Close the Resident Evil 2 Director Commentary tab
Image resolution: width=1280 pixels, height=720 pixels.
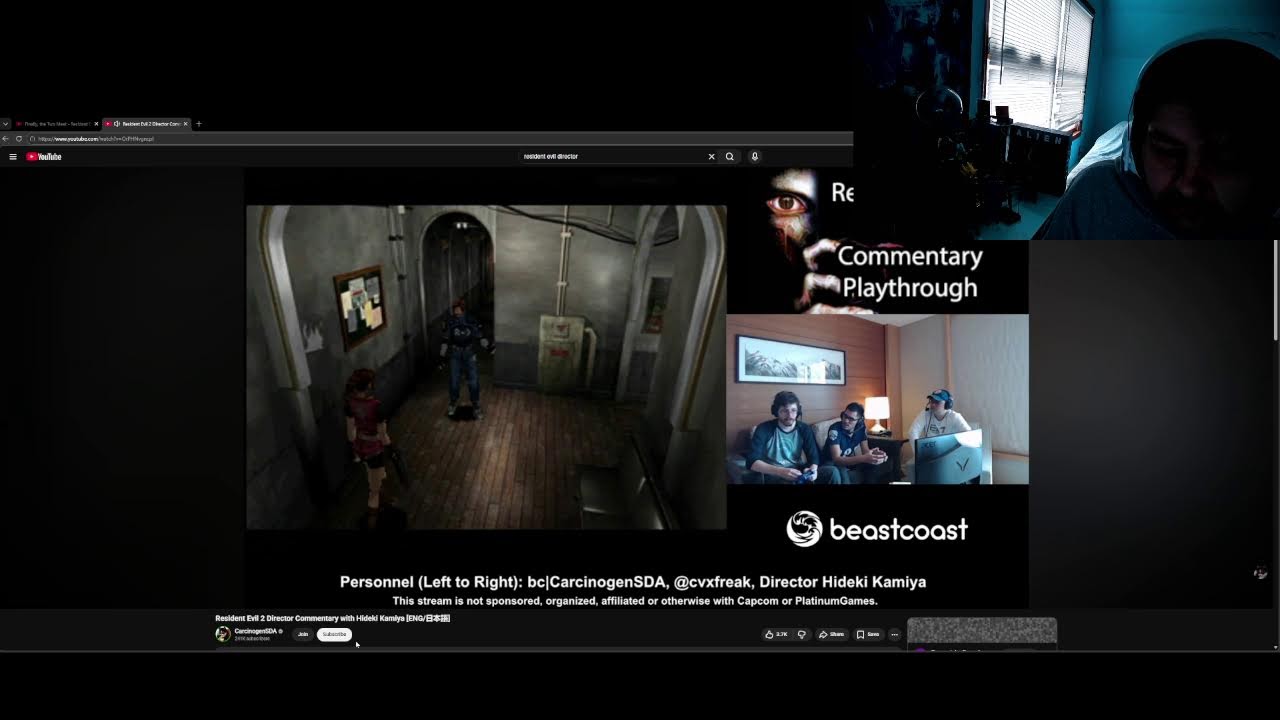pyautogui.click(x=185, y=124)
